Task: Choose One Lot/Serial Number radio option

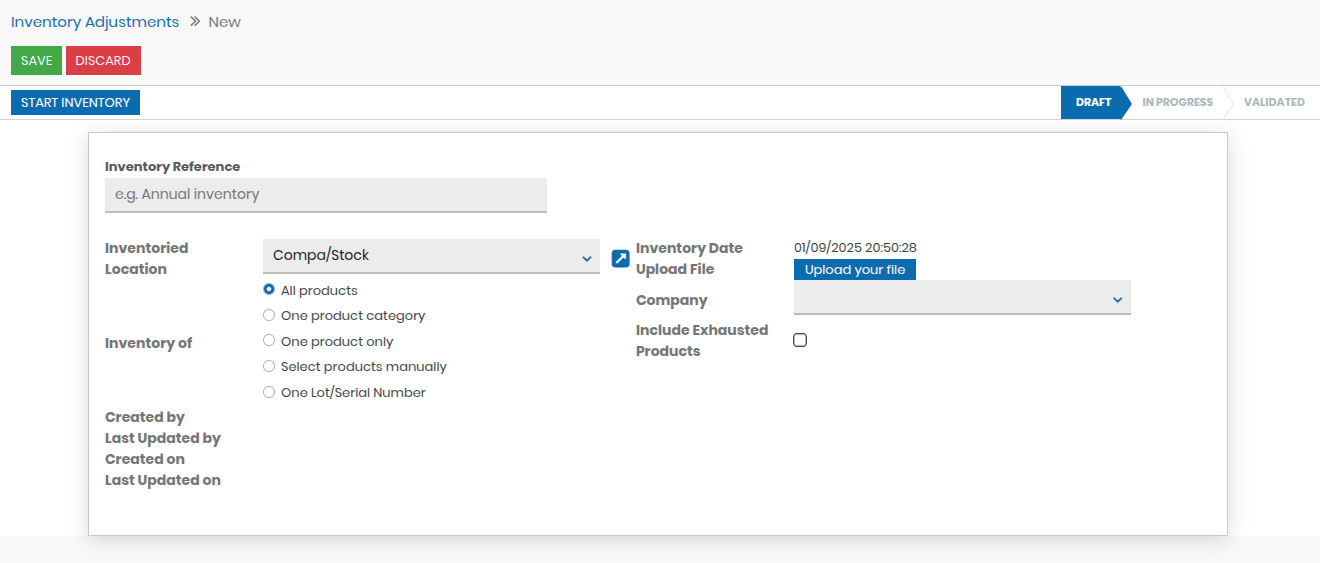Action: click(x=269, y=392)
